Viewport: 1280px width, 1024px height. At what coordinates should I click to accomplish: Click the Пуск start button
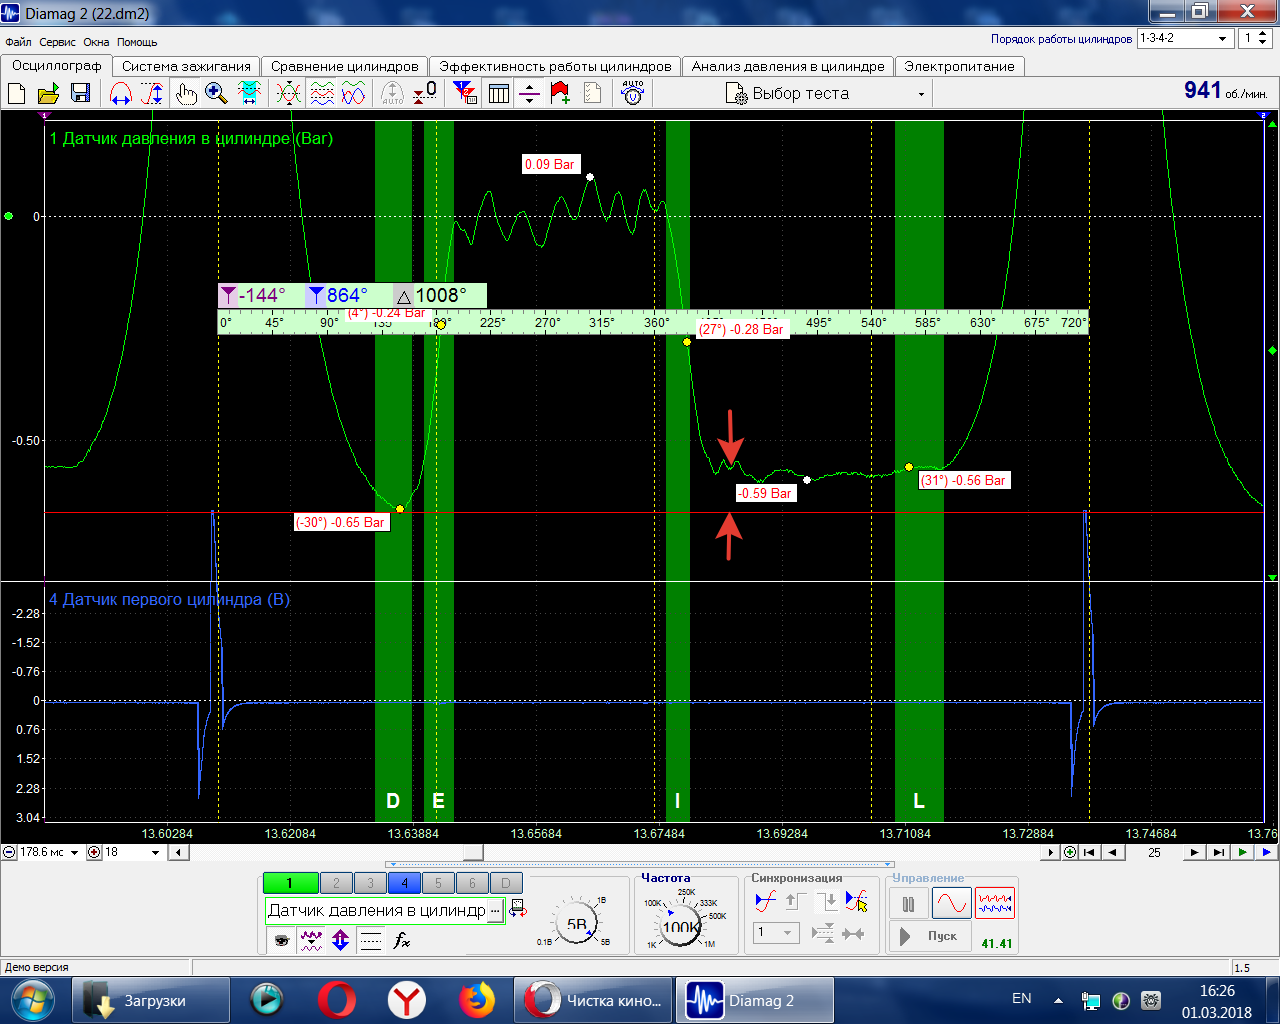[929, 936]
